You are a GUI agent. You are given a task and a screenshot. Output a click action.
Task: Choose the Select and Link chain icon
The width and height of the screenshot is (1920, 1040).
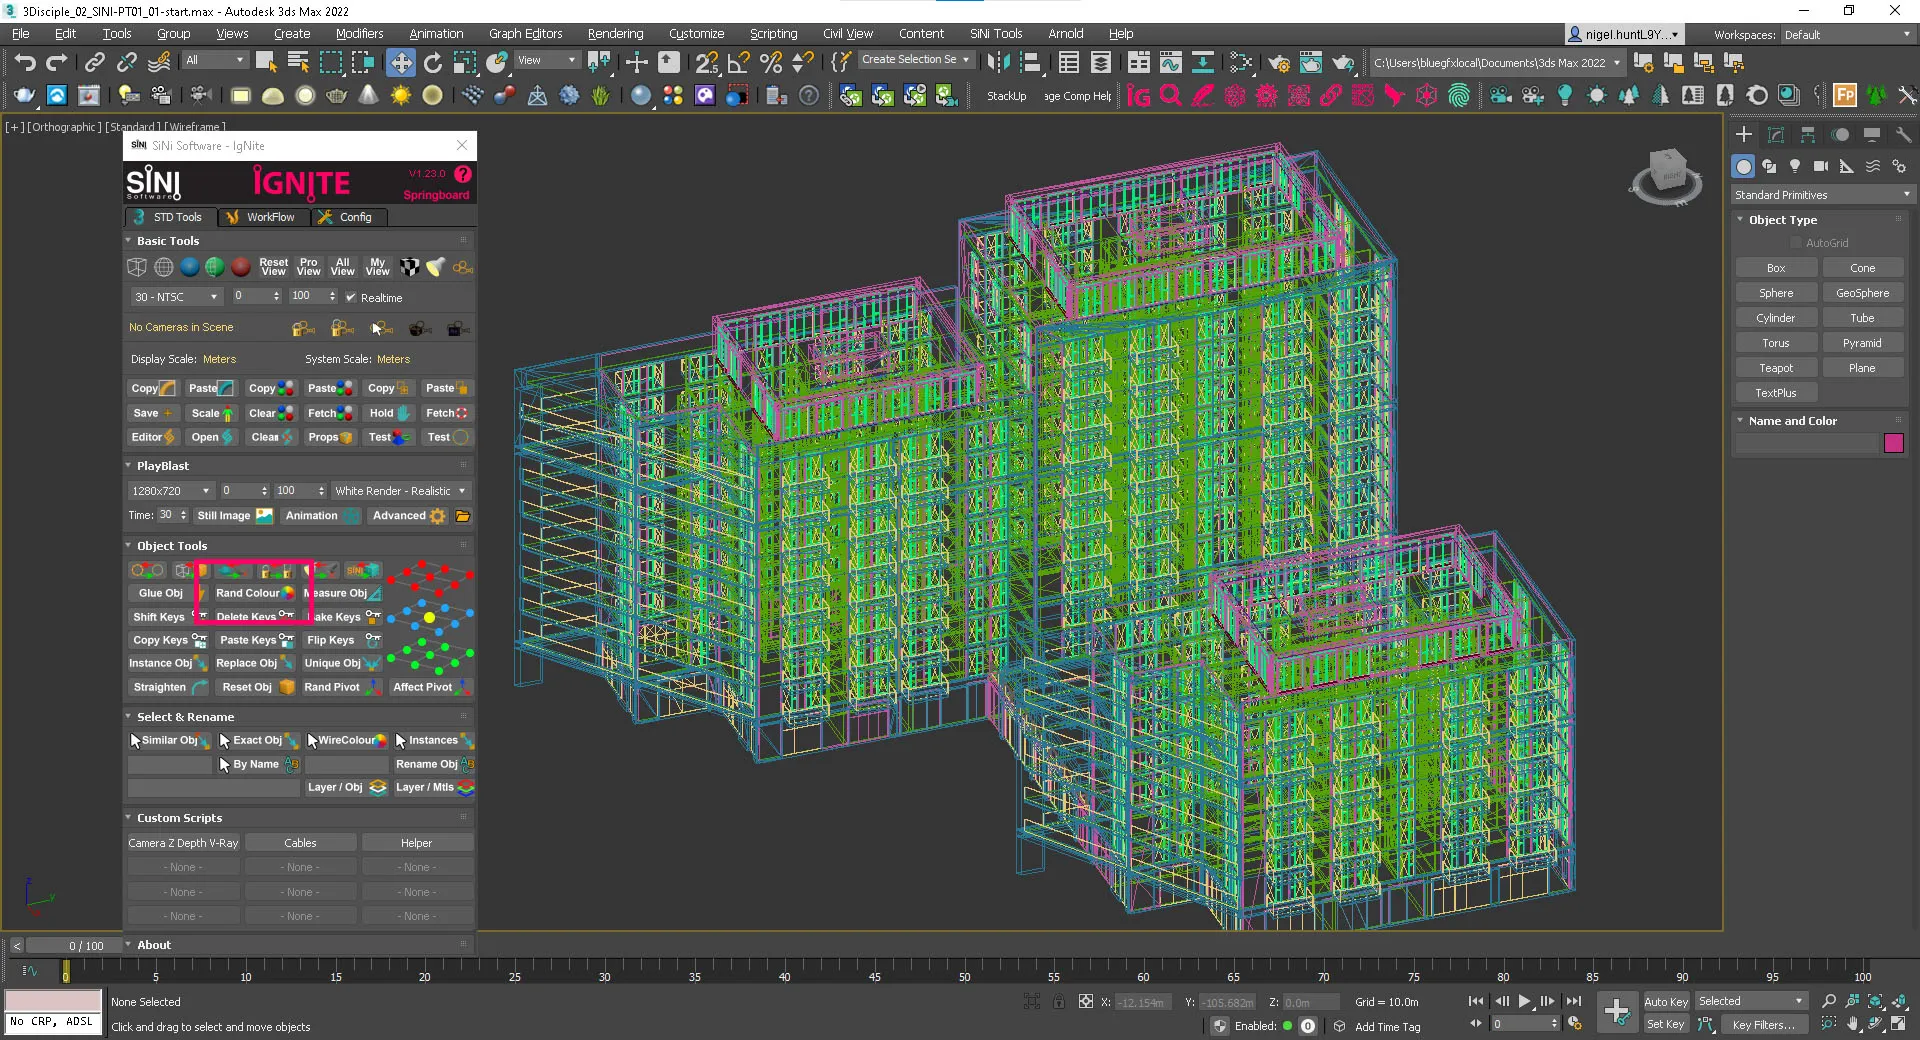tap(94, 63)
